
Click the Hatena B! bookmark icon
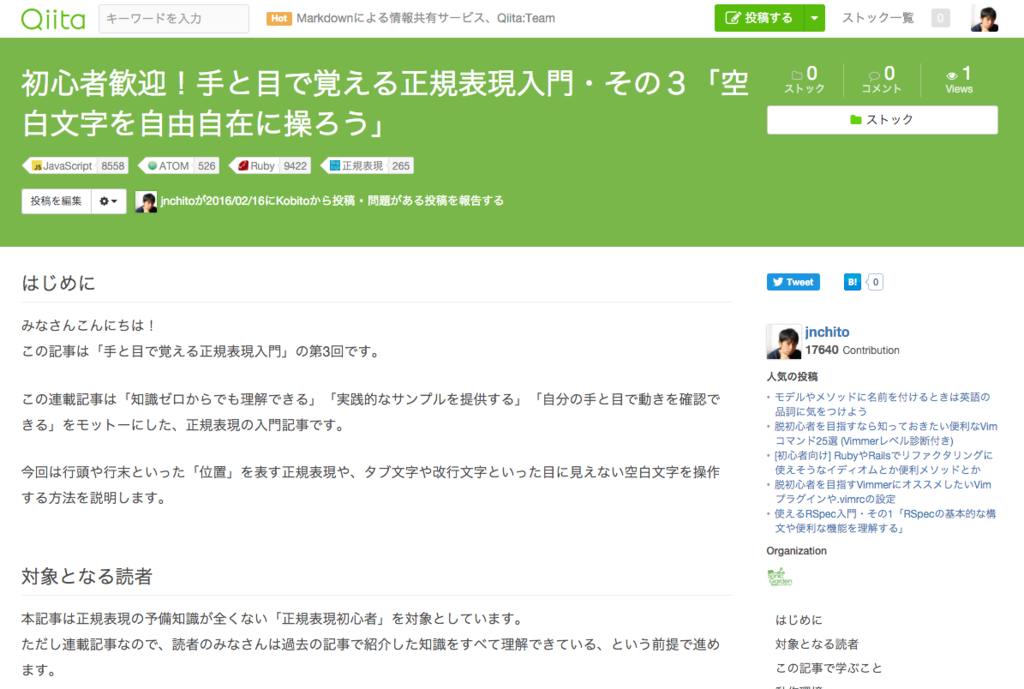(852, 282)
